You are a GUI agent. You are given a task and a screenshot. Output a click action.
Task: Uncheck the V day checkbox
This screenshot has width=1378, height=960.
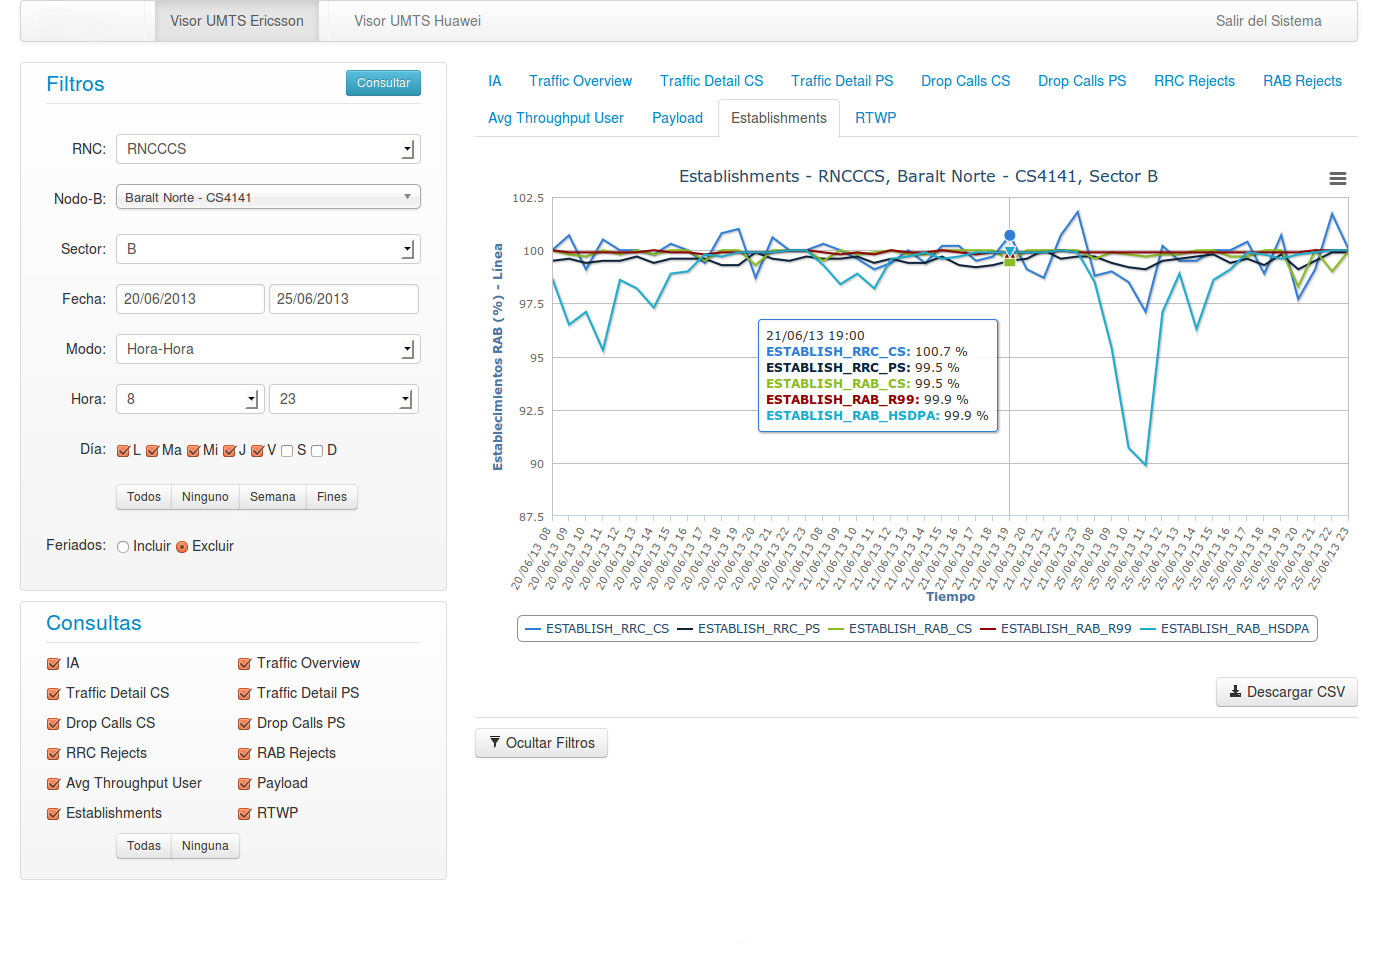[257, 451]
